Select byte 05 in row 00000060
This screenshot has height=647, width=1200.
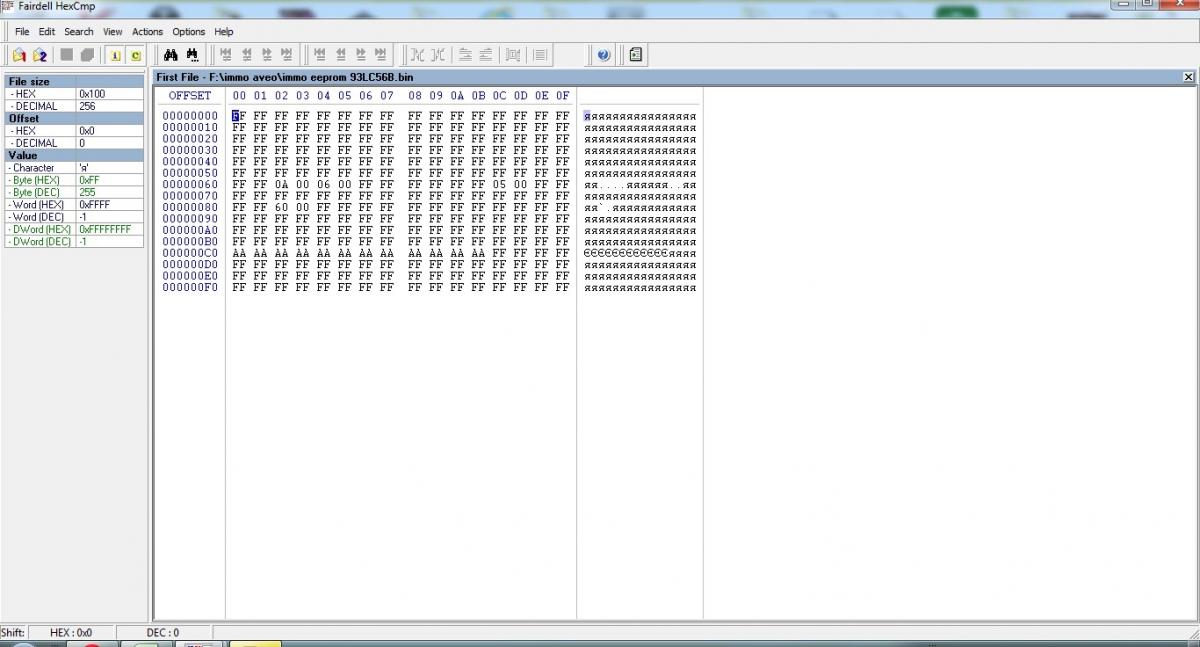pos(499,185)
